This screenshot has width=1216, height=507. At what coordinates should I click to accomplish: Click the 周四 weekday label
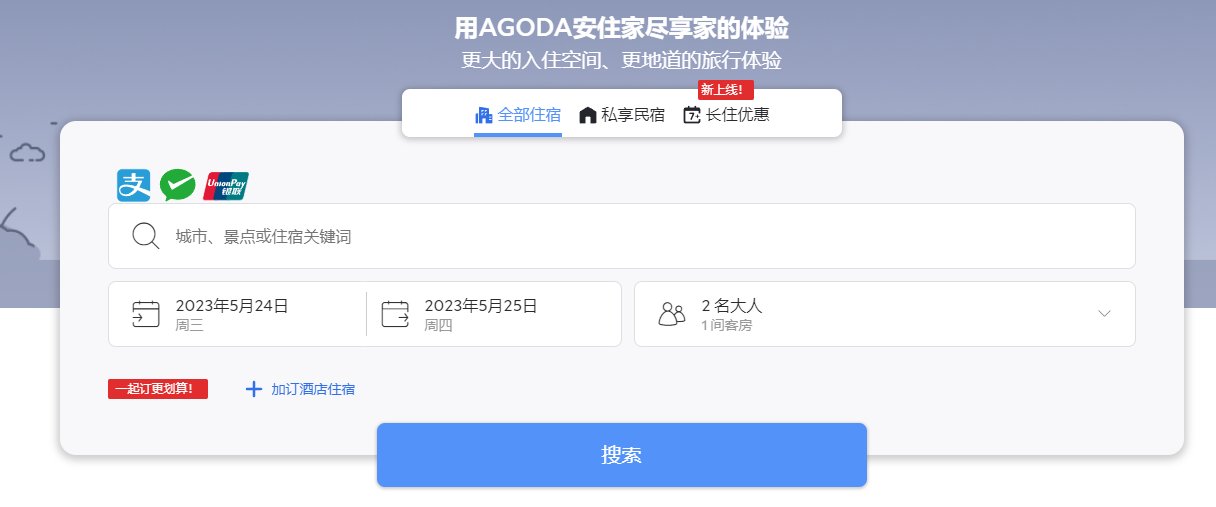pyautogui.click(x=438, y=326)
